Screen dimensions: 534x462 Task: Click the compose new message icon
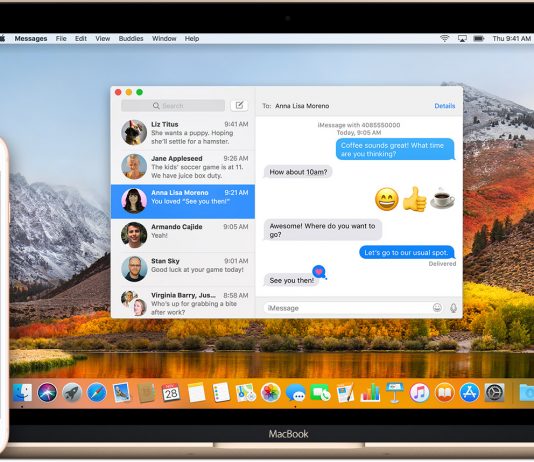pyautogui.click(x=239, y=105)
